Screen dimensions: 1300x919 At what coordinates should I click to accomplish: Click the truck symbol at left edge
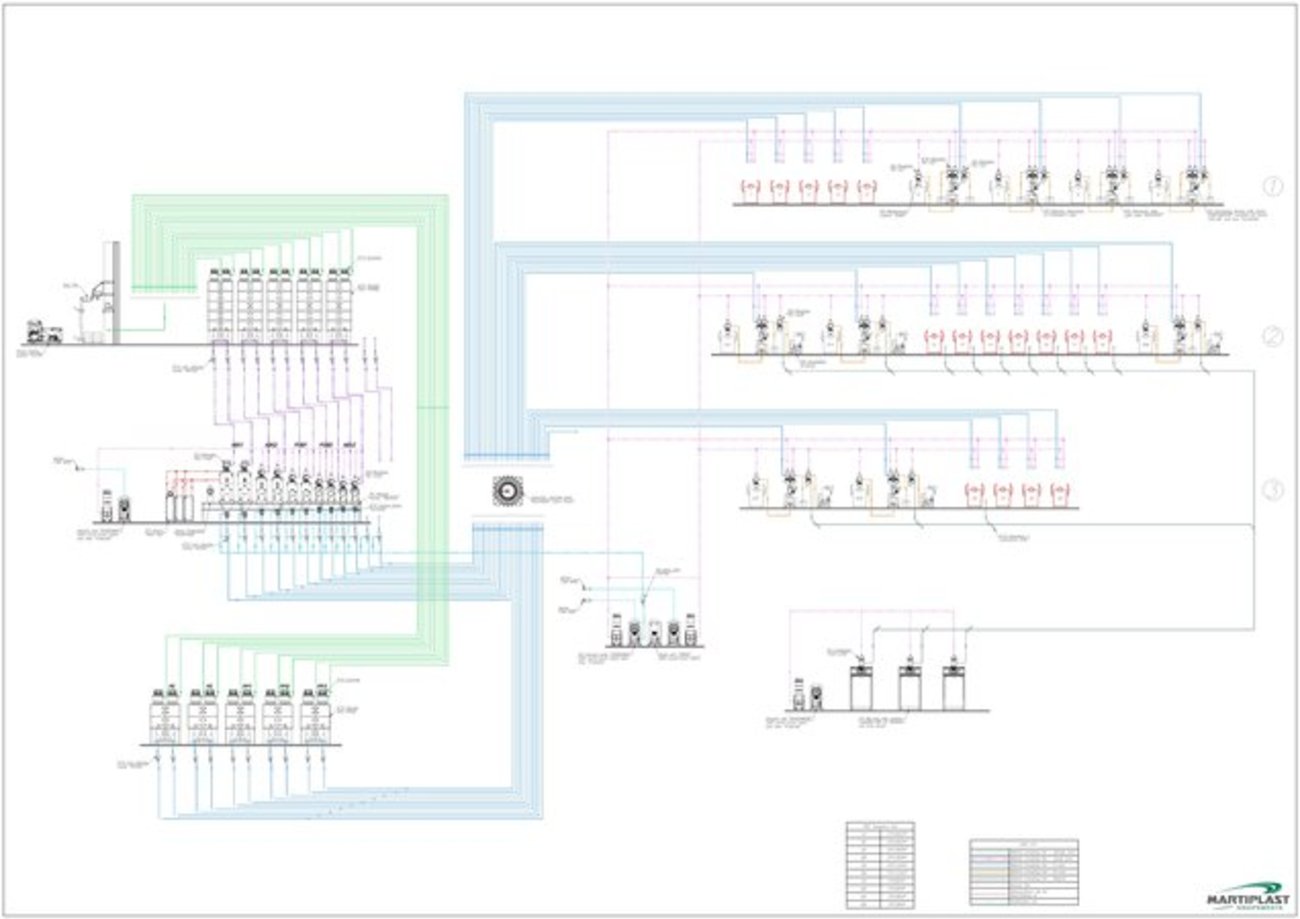pos(45,331)
